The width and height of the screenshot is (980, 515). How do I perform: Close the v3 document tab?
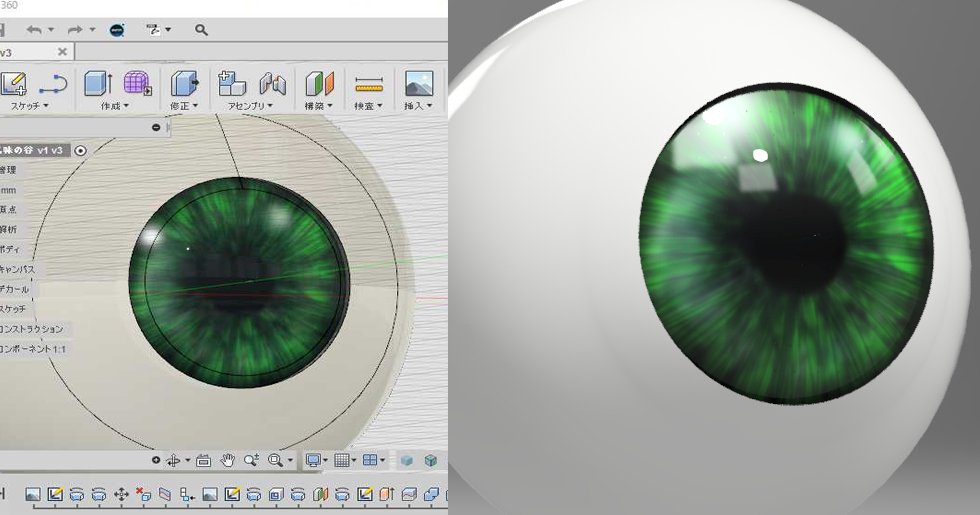click(62, 52)
